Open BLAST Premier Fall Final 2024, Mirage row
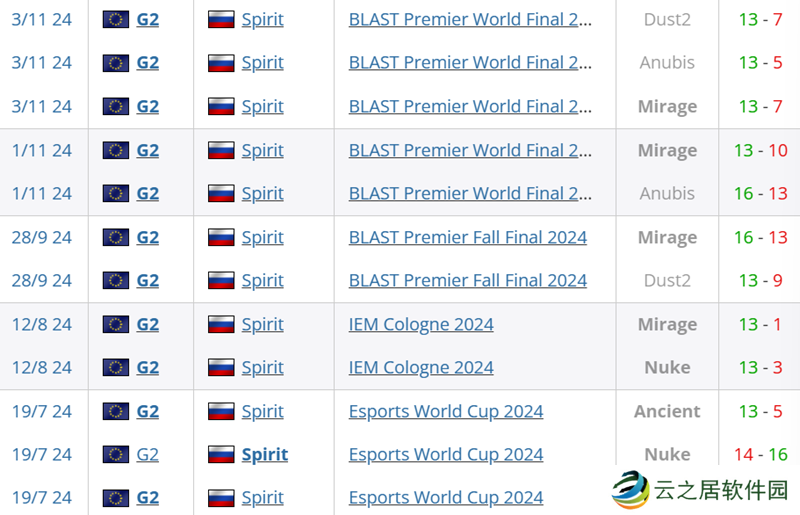Image resolution: width=800 pixels, height=515 pixels. [x=467, y=237]
